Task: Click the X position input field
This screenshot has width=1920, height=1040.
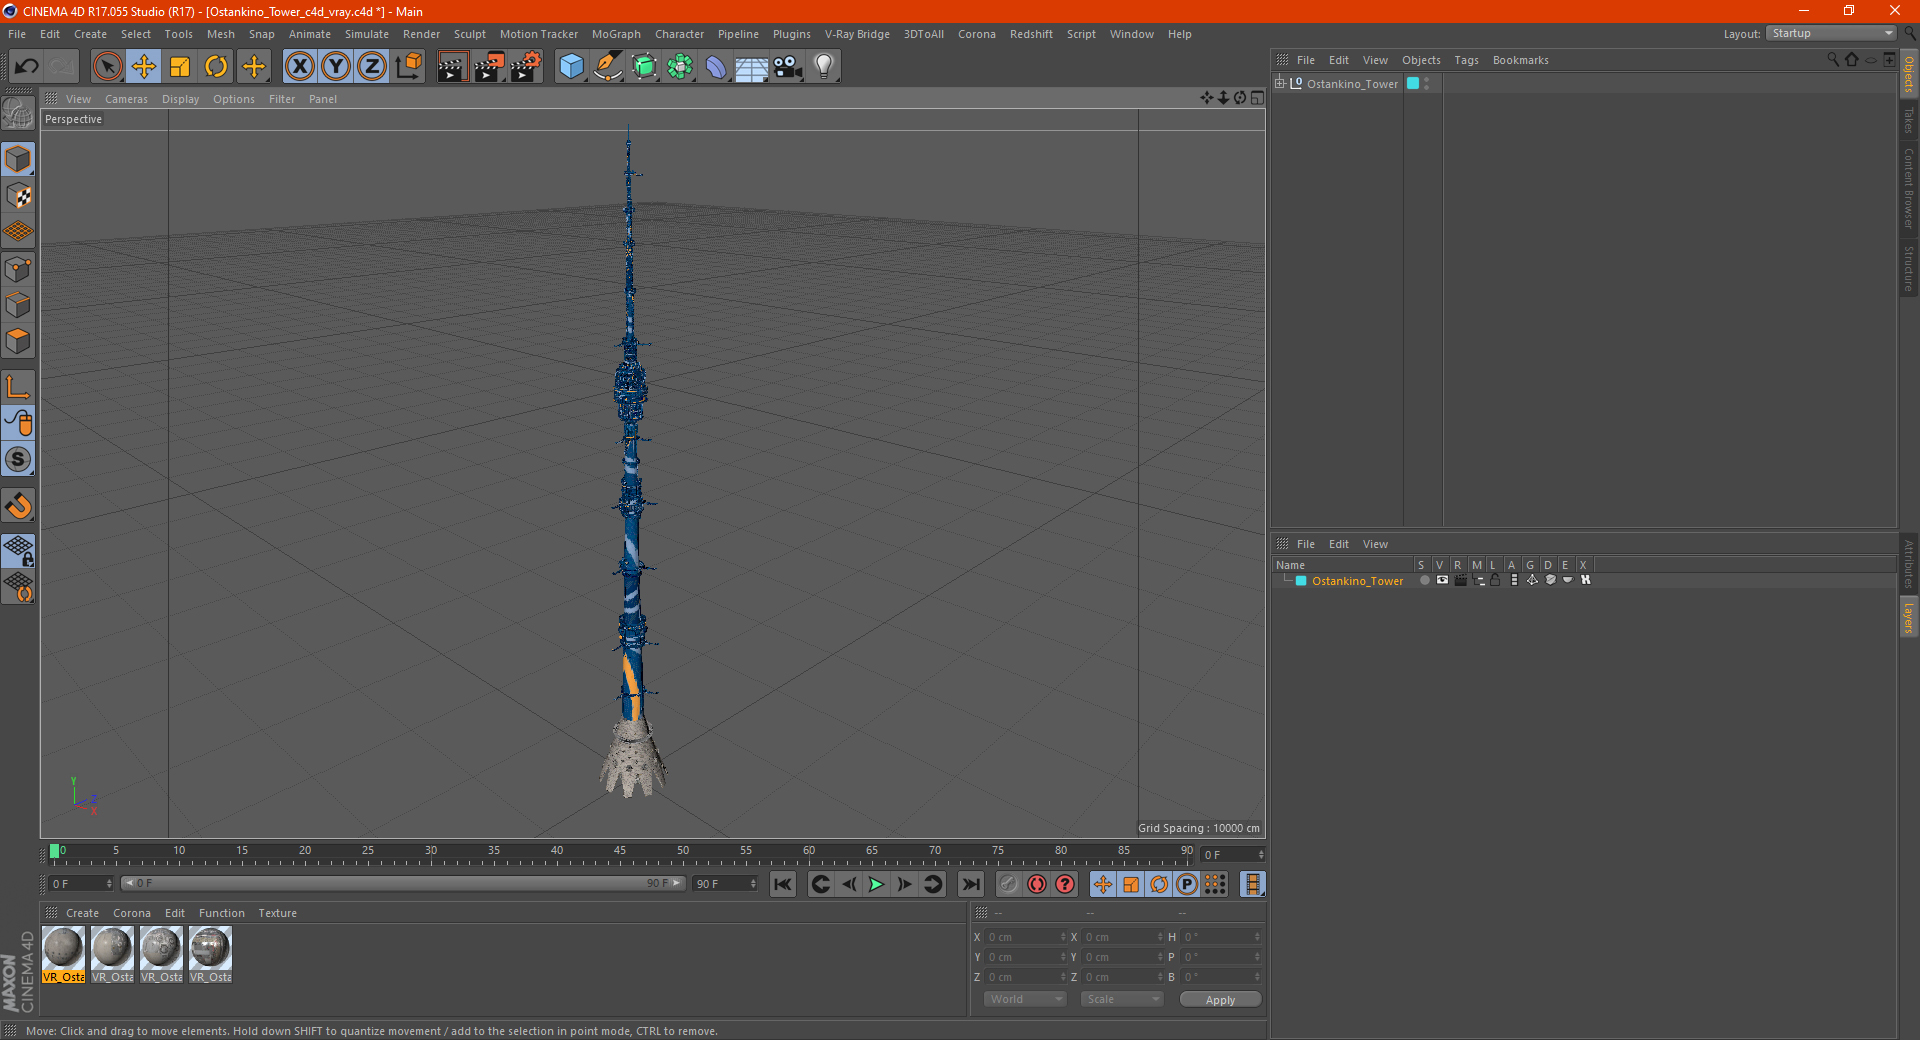Action: coord(1026,937)
